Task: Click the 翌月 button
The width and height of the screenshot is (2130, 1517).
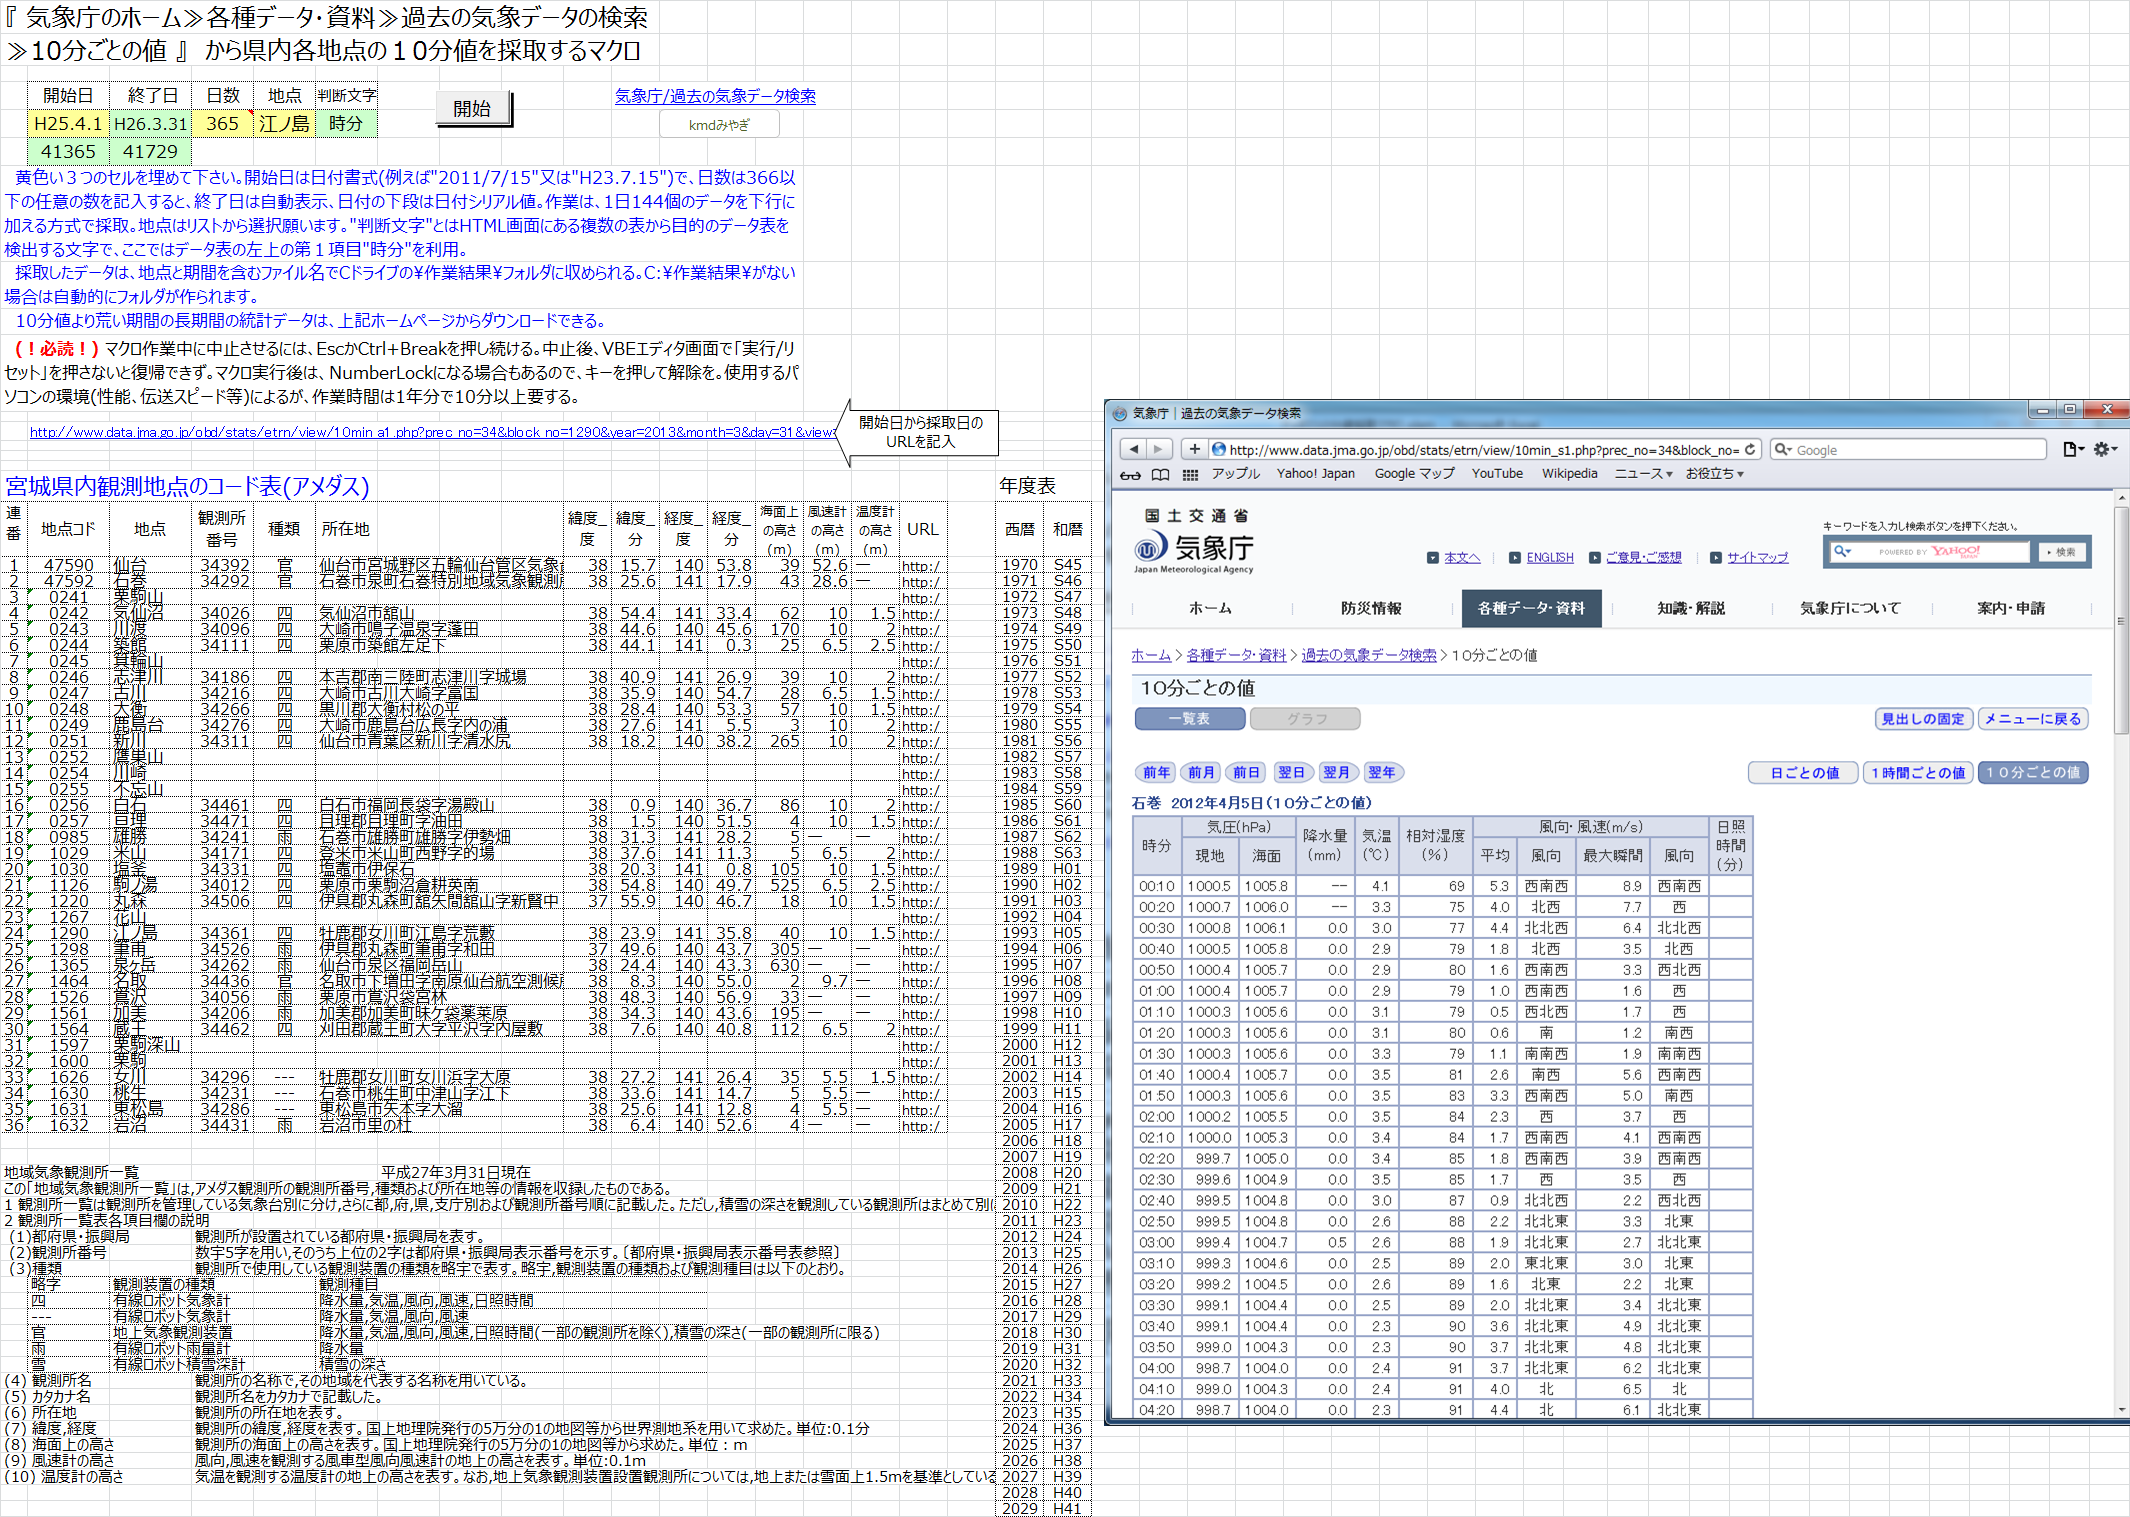Action: [1337, 772]
